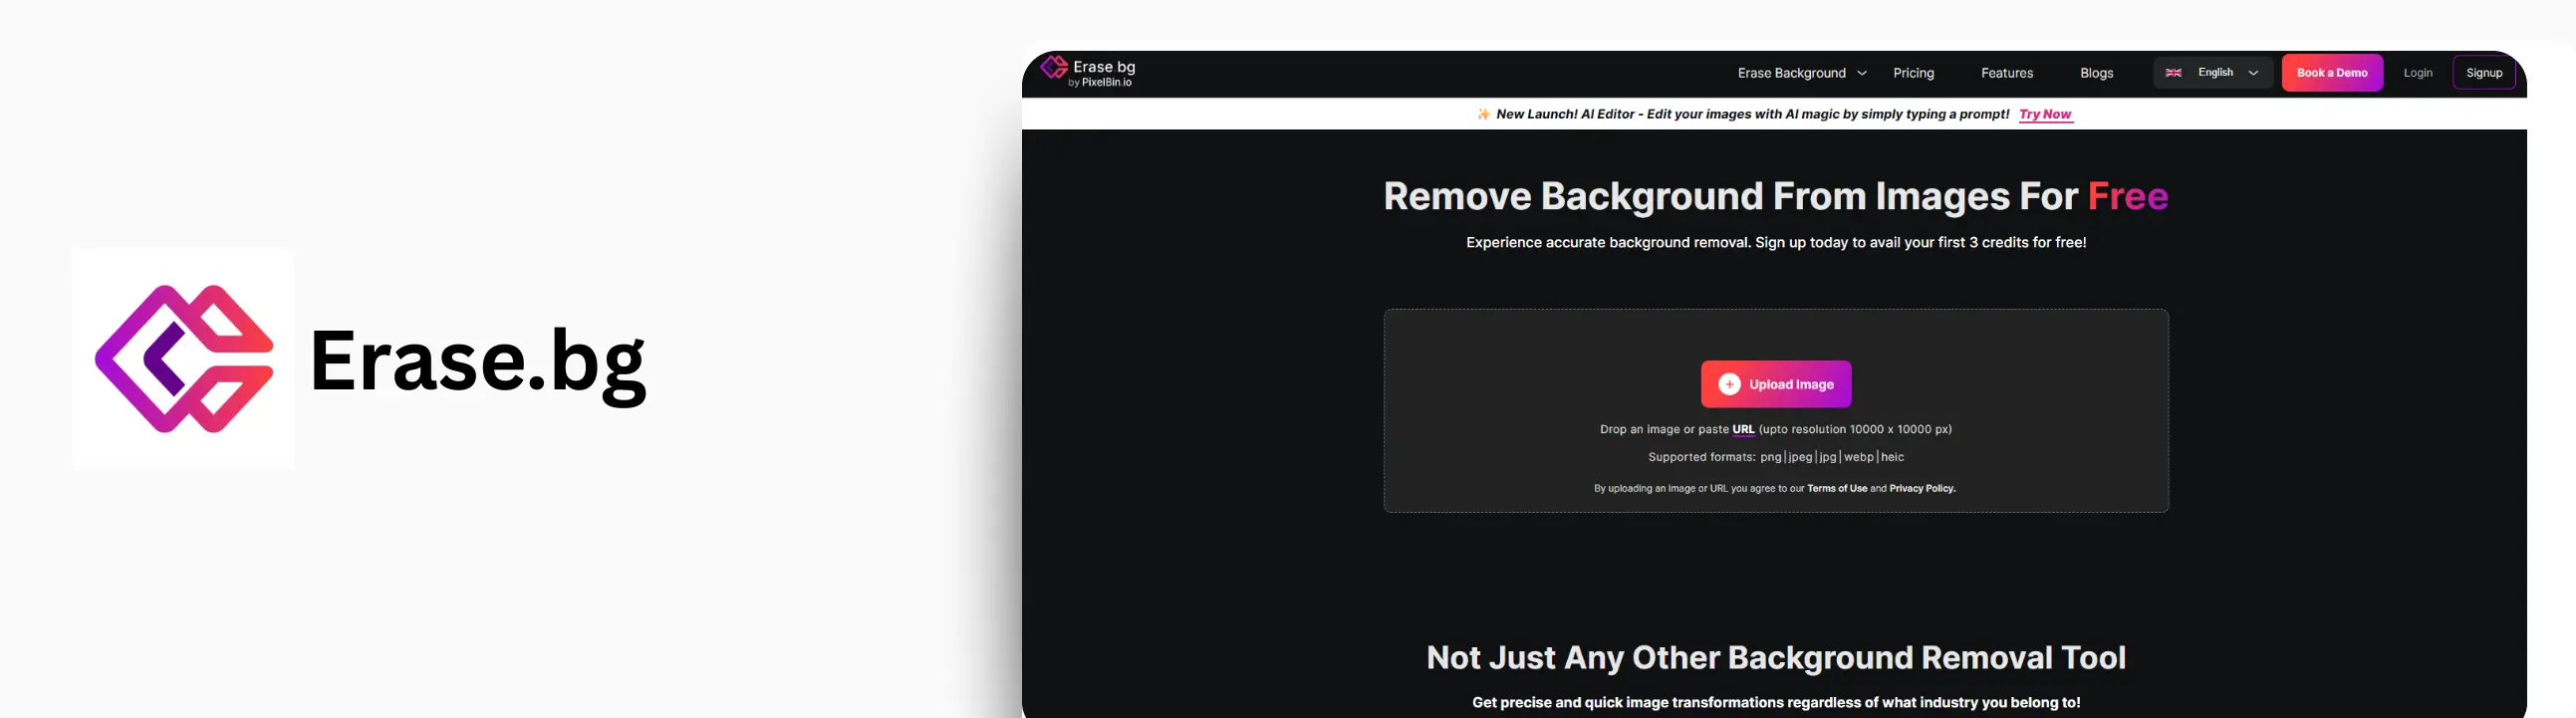2576x718 pixels.
Task: Click the Book a Demo button
Action: tap(2332, 73)
